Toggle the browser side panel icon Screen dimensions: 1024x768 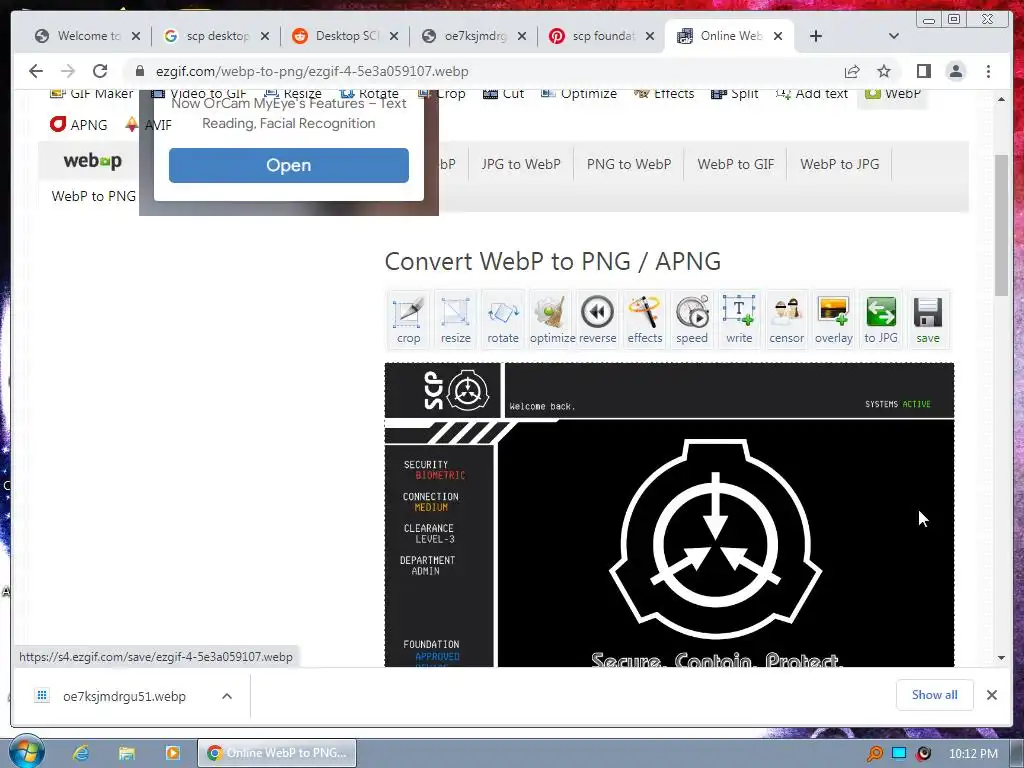pyautogui.click(x=923, y=71)
